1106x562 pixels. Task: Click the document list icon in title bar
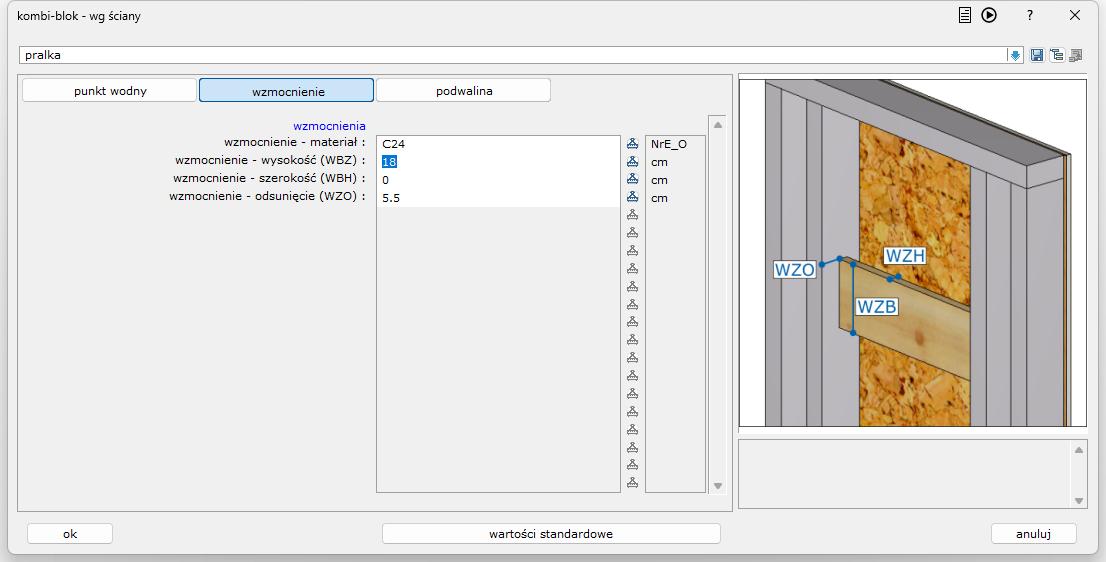965,15
